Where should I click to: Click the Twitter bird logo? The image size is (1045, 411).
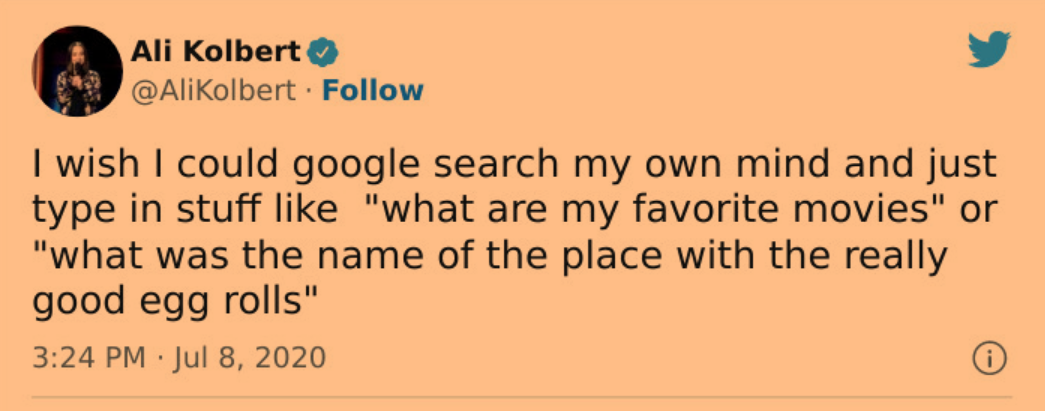tap(989, 50)
